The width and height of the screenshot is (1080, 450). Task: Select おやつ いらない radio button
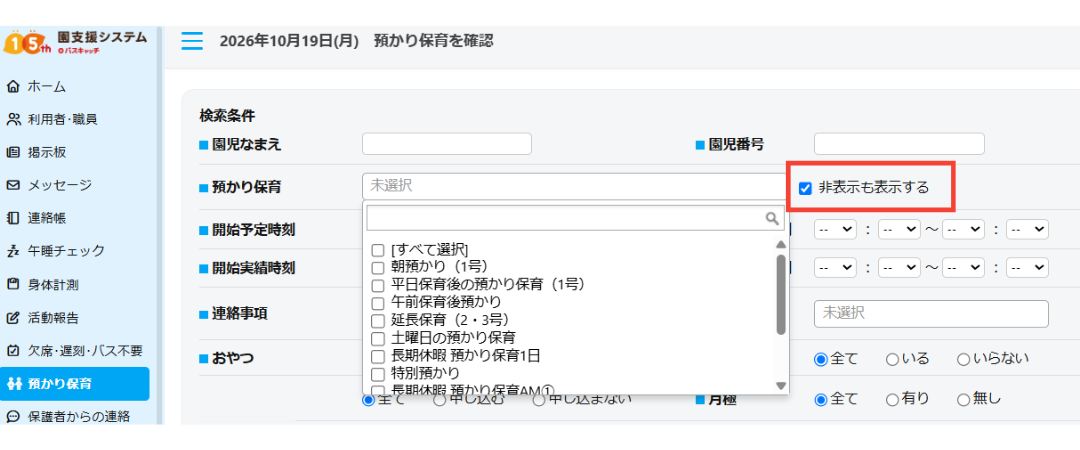point(964,359)
